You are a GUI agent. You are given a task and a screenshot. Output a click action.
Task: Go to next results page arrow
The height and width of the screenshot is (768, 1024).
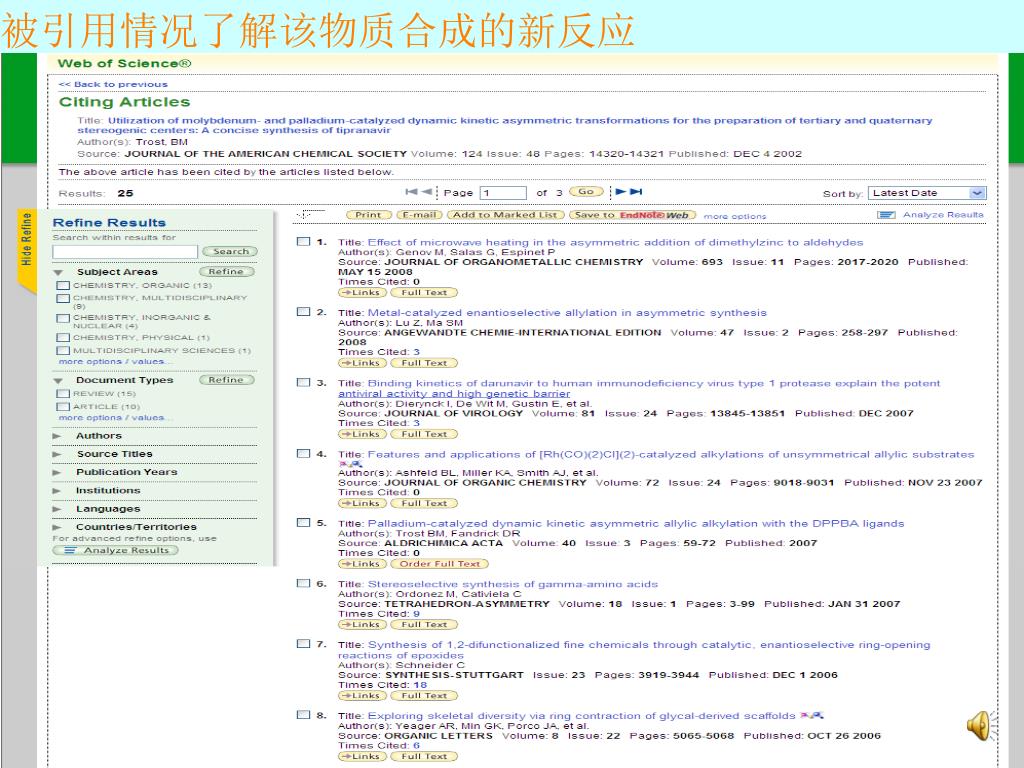click(x=621, y=192)
